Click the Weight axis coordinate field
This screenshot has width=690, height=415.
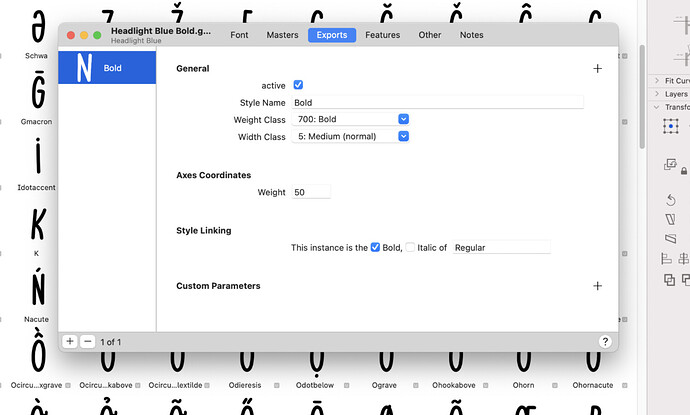(x=310, y=192)
